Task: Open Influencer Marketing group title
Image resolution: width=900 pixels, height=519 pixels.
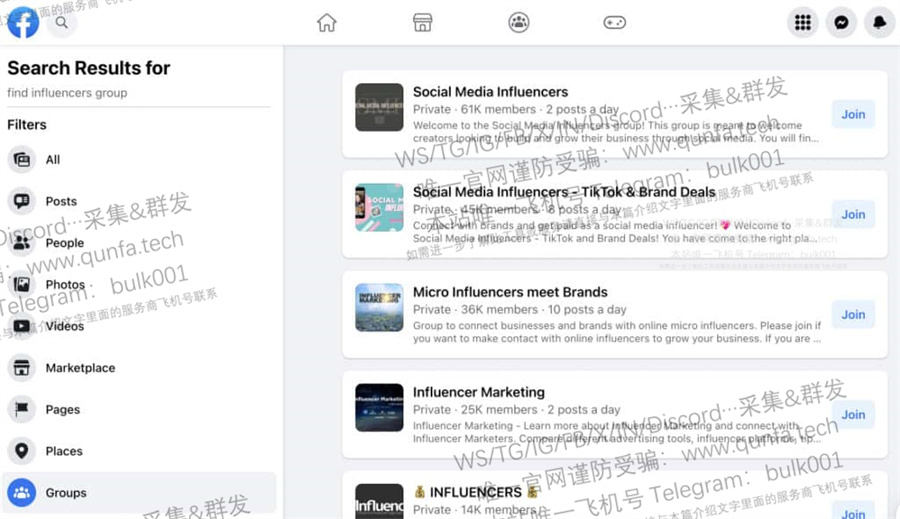Action: [479, 392]
